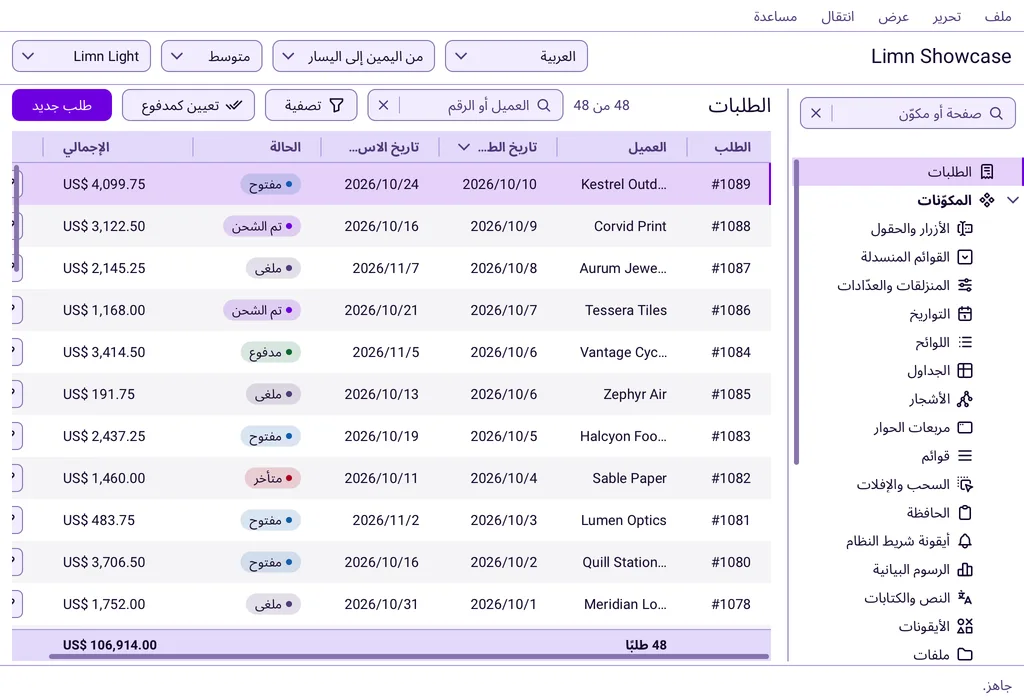Select Lumen Optics customer cell
The height and width of the screenshot is (700, 1024).
622,520
